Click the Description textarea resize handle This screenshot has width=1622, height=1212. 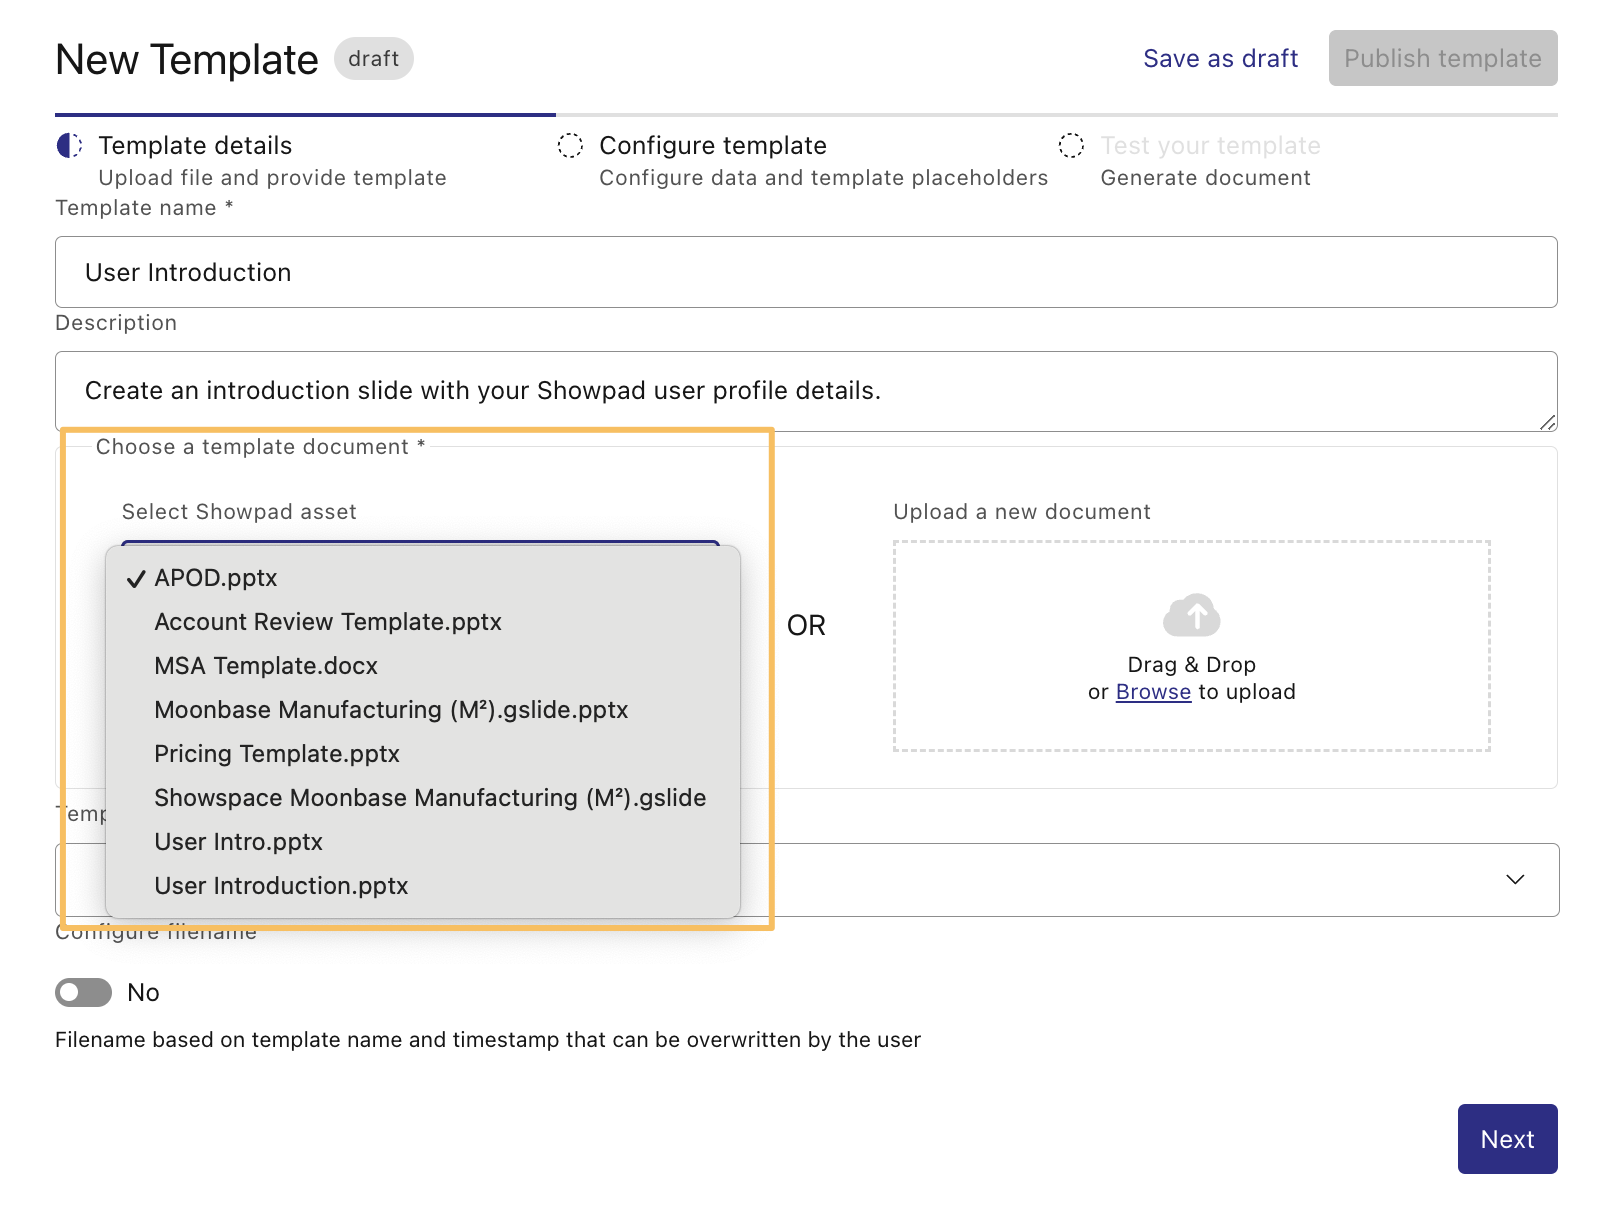(x=1547, y=422)
